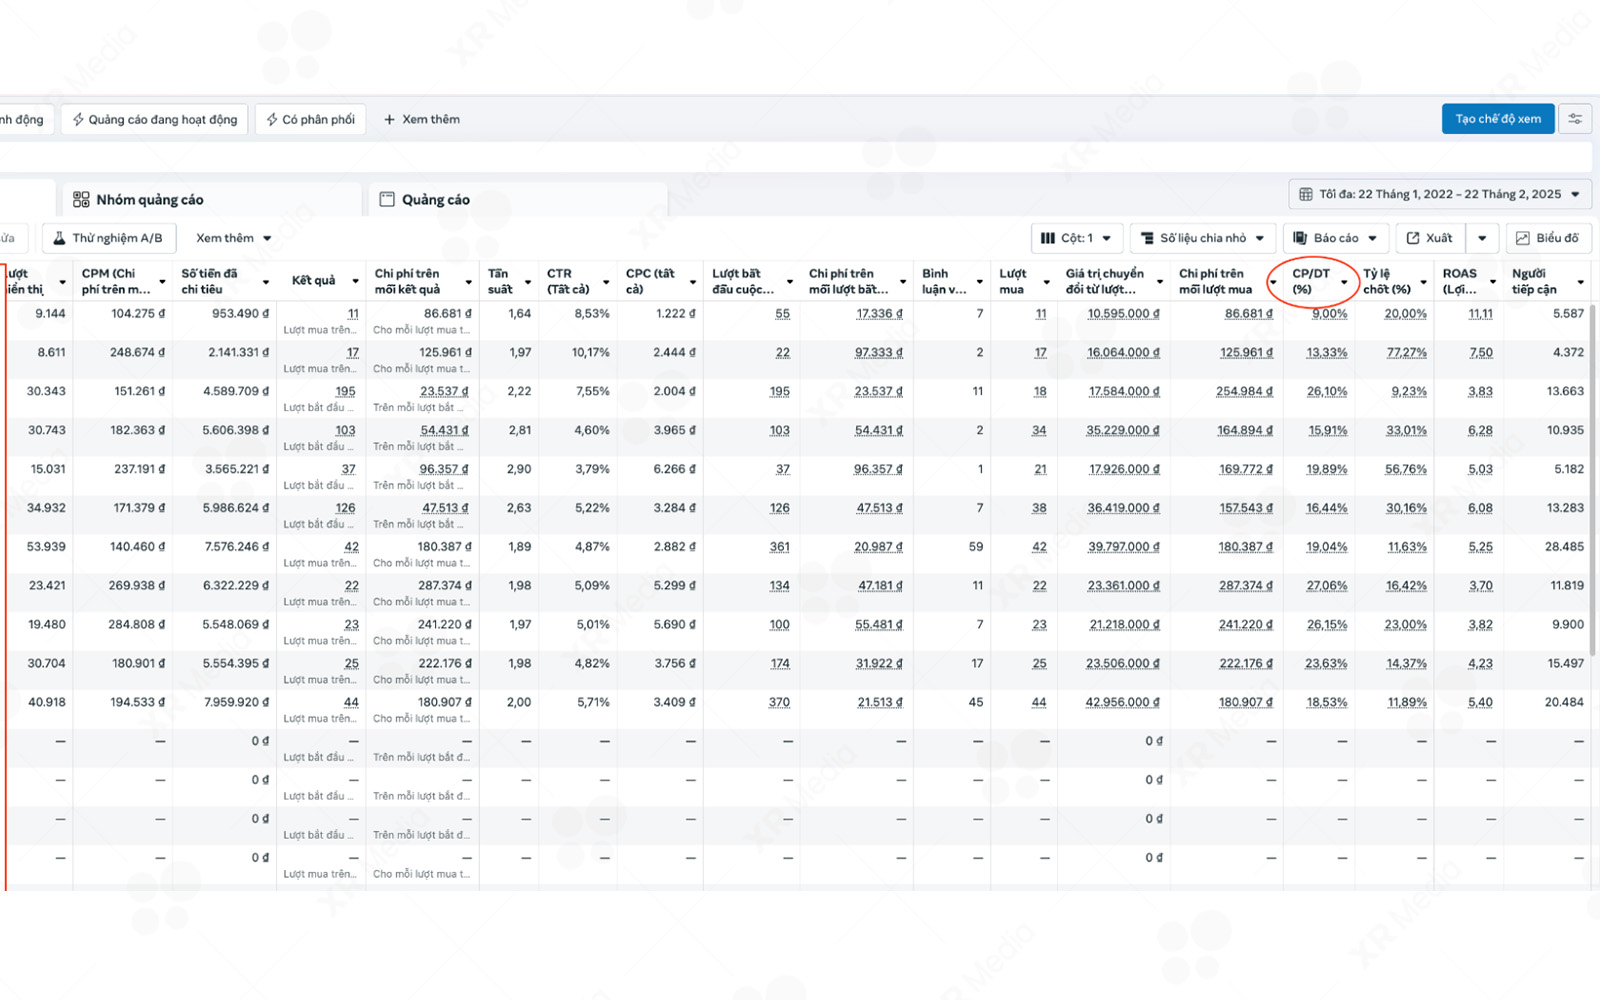Image resolution: width=1600 pixels, height=1000 pixels.
Task: Click the 370 conversations started value
Action: 779,703
